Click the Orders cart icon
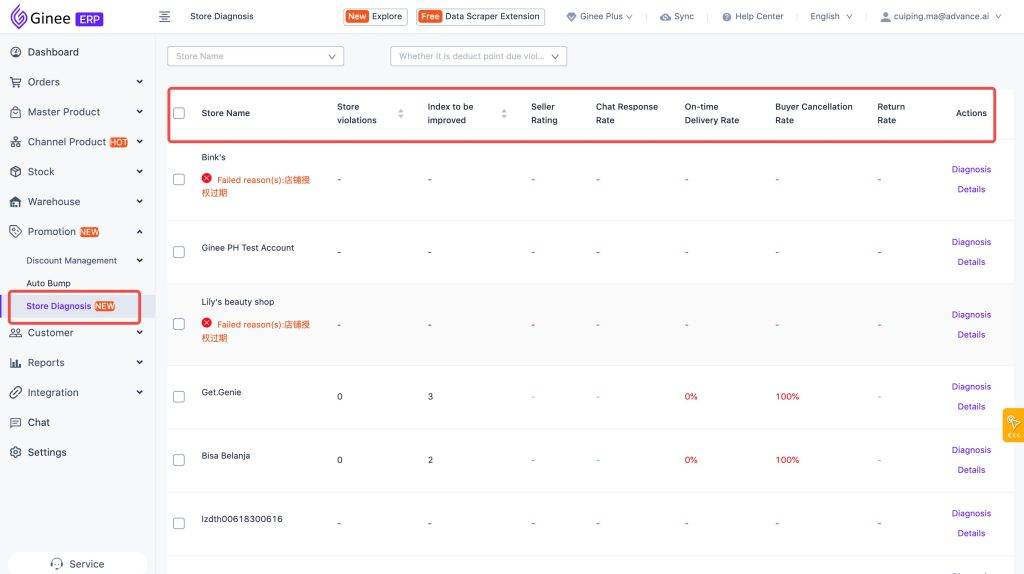The width and height of the screenshot is (1024, 574). pos(16,82)
